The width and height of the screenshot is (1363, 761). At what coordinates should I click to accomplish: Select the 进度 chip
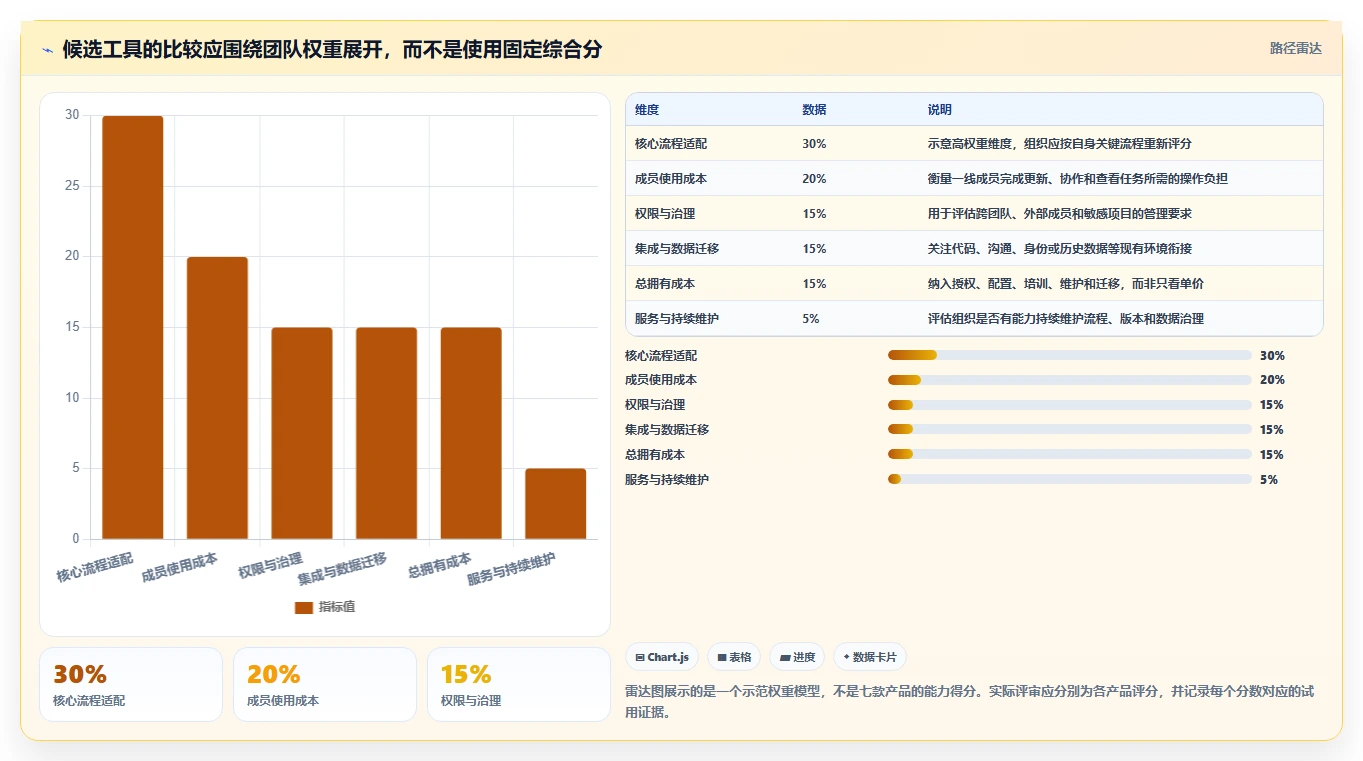tap(797, 657)
